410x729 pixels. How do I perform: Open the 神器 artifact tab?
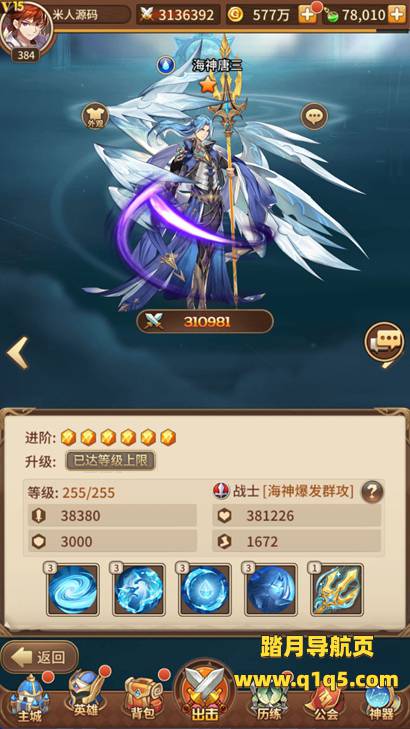click(x=382, y=701)
